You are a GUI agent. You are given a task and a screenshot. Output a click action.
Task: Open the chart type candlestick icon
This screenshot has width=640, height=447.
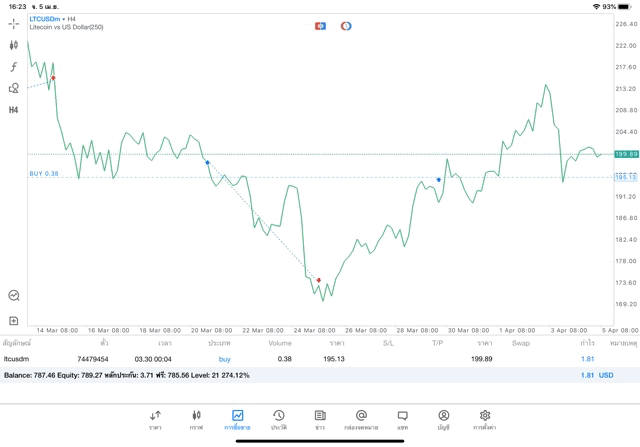tap(13, 45)
